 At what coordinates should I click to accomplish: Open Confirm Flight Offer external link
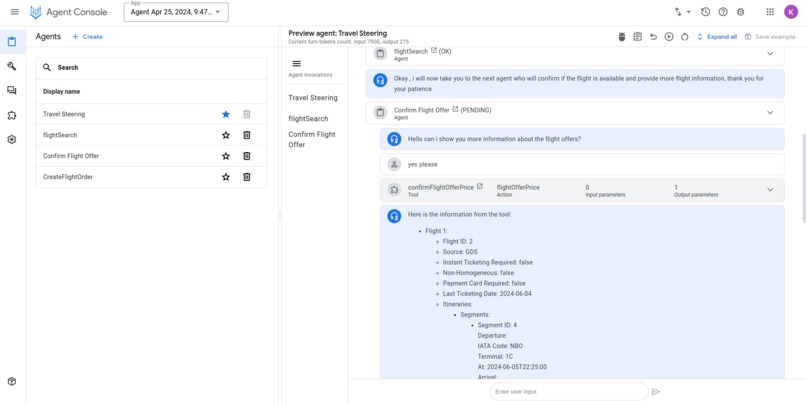tap(455, 109)
